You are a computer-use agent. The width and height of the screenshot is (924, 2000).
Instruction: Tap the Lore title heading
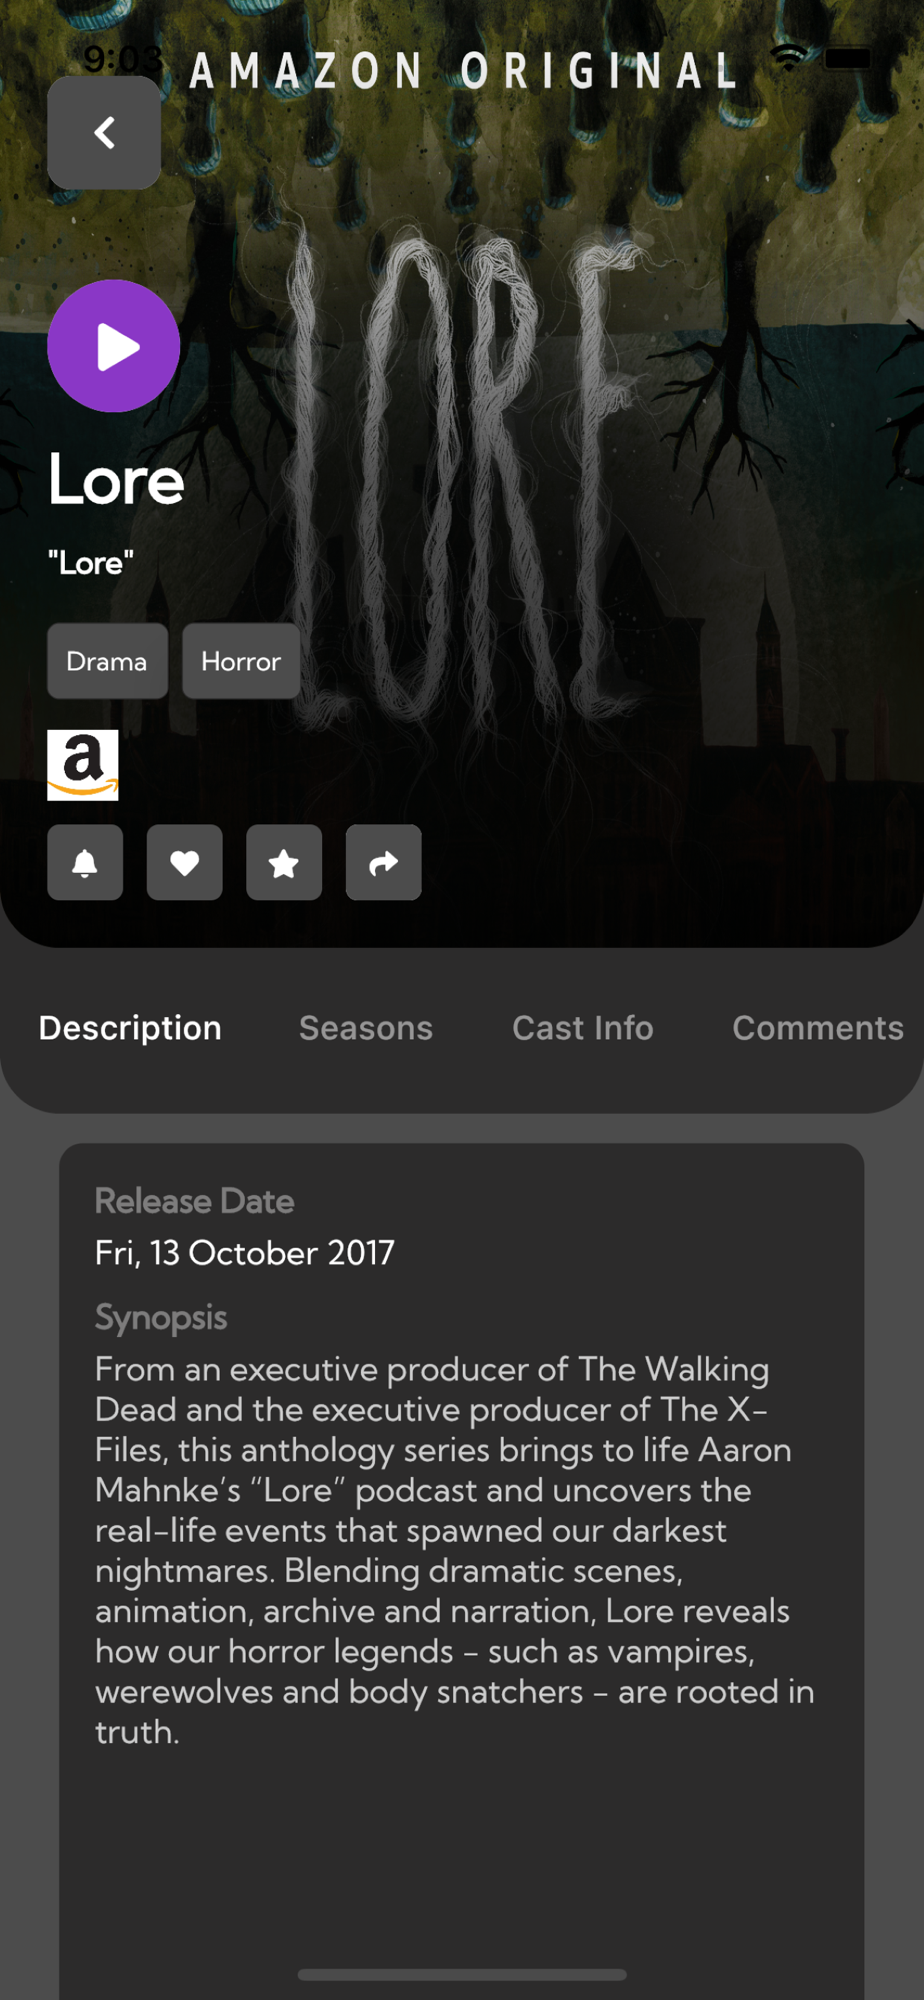pos(116,480)
